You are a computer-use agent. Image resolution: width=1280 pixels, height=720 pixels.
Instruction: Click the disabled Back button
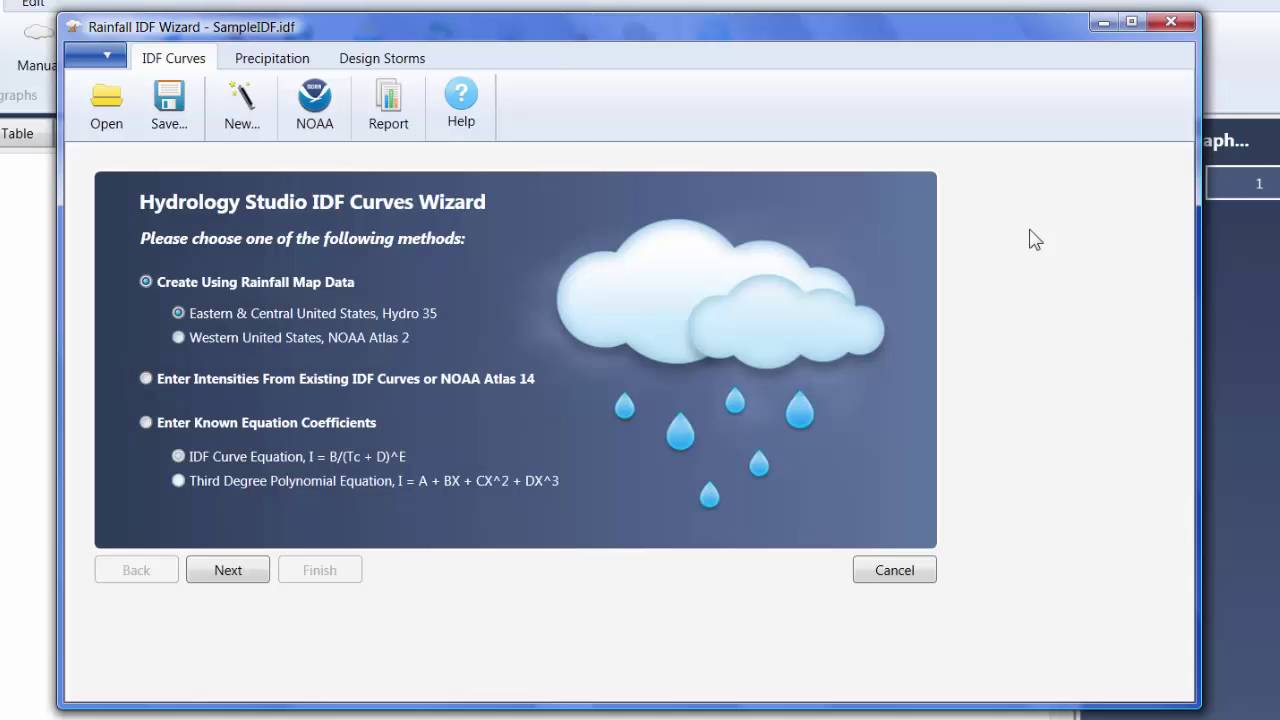pyautogui.click(x=136, y=570)
